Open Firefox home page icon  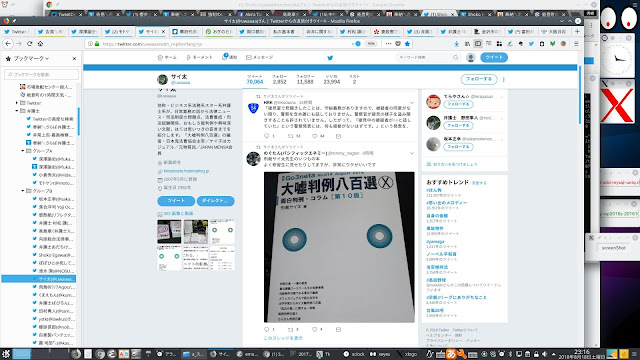pyautogui.click(x=40, y=44)
